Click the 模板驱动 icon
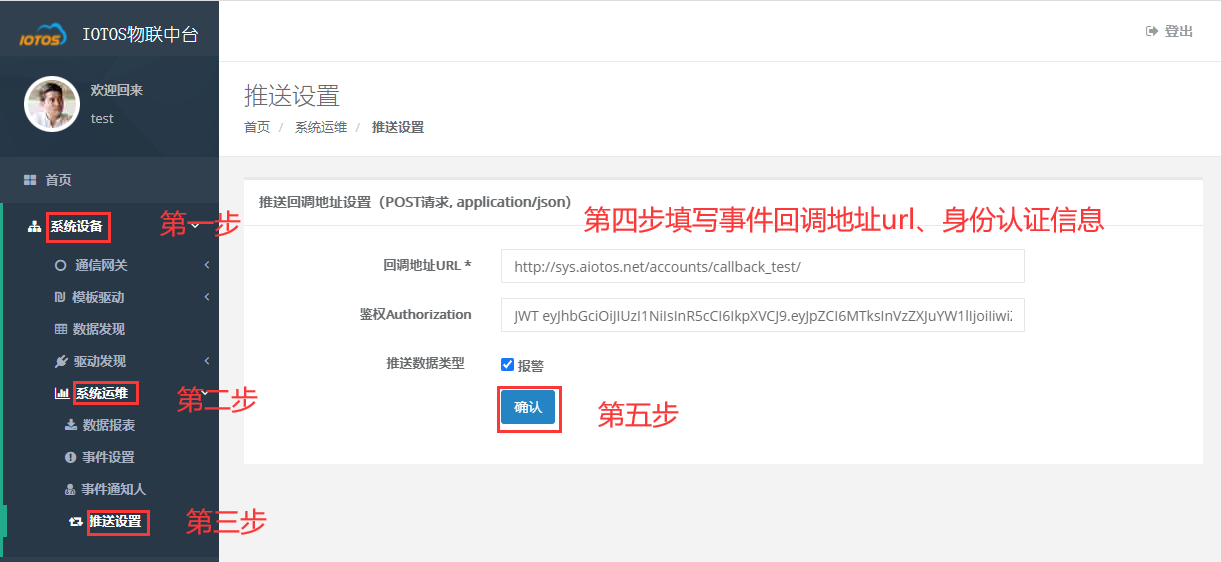The height and width of the screenshot is (562, 1221). click(x=60, y=297)
